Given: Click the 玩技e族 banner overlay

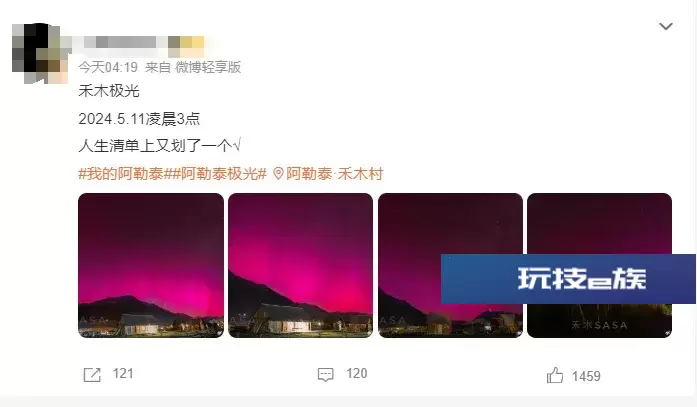Looking at the screenshot, I should click(x=568, y=279).
